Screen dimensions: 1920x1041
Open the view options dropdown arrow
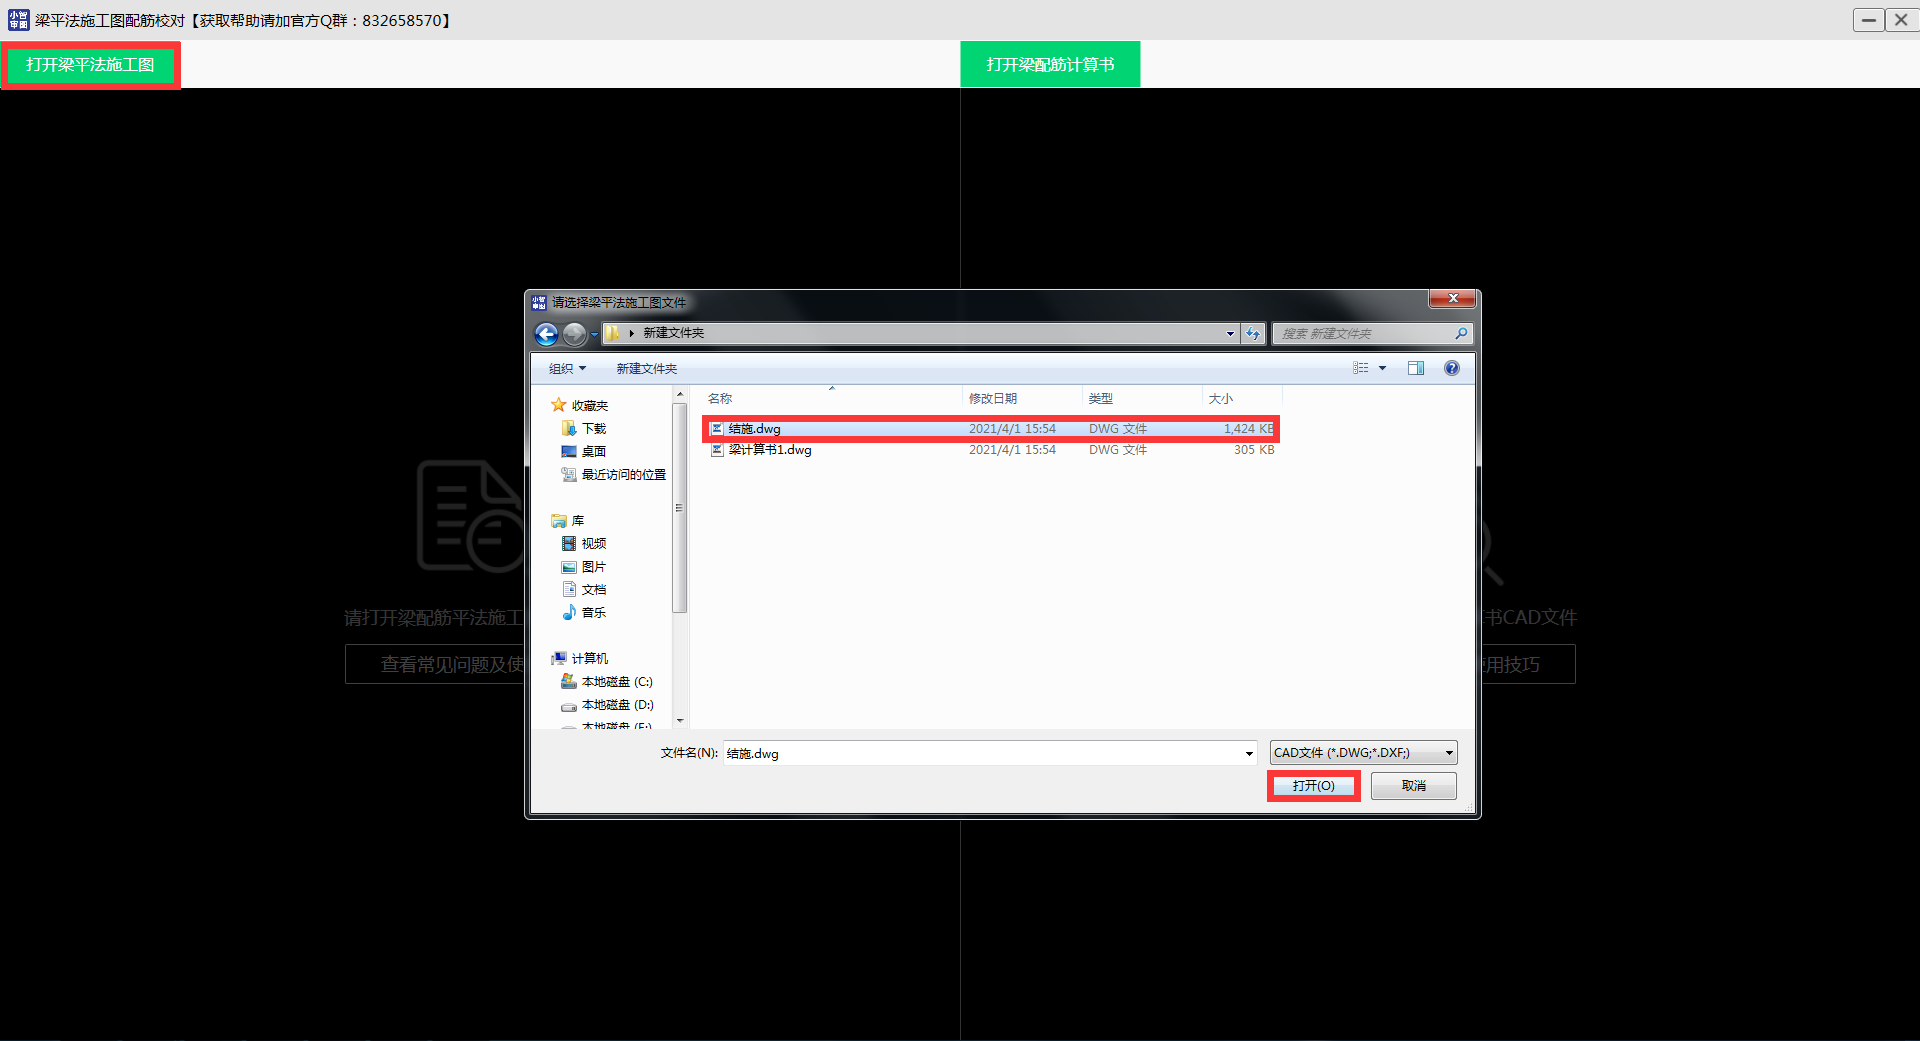pyautogui.click(x=1383, y=368)
